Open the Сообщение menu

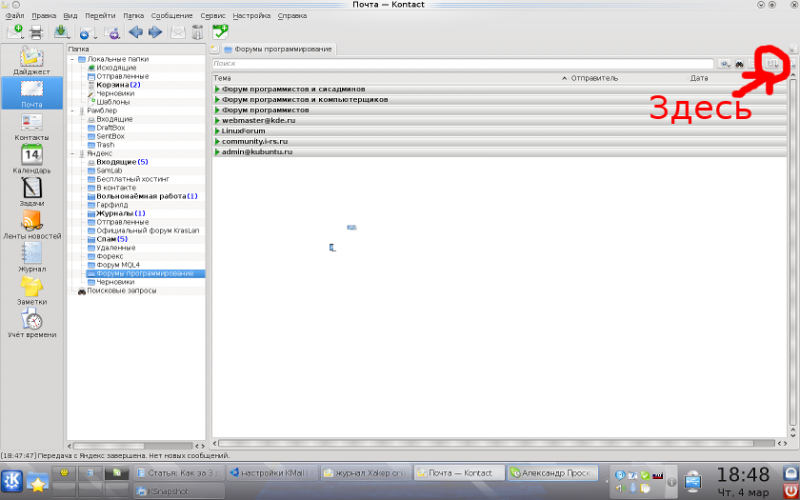click(x=172, y=16)
